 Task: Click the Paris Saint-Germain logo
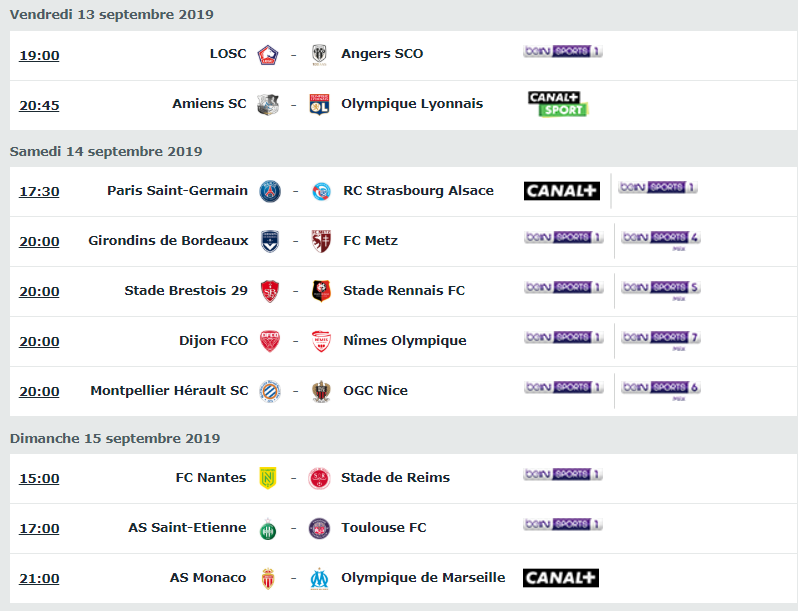pyautogui.click(x=270, y=191)
